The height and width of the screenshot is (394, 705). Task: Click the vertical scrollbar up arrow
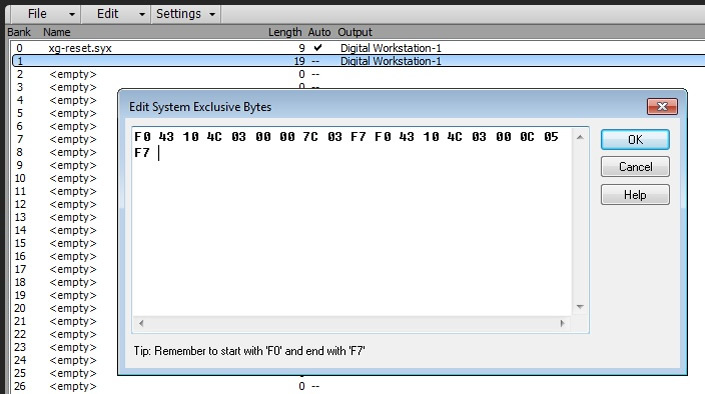[x=580, y=137]
